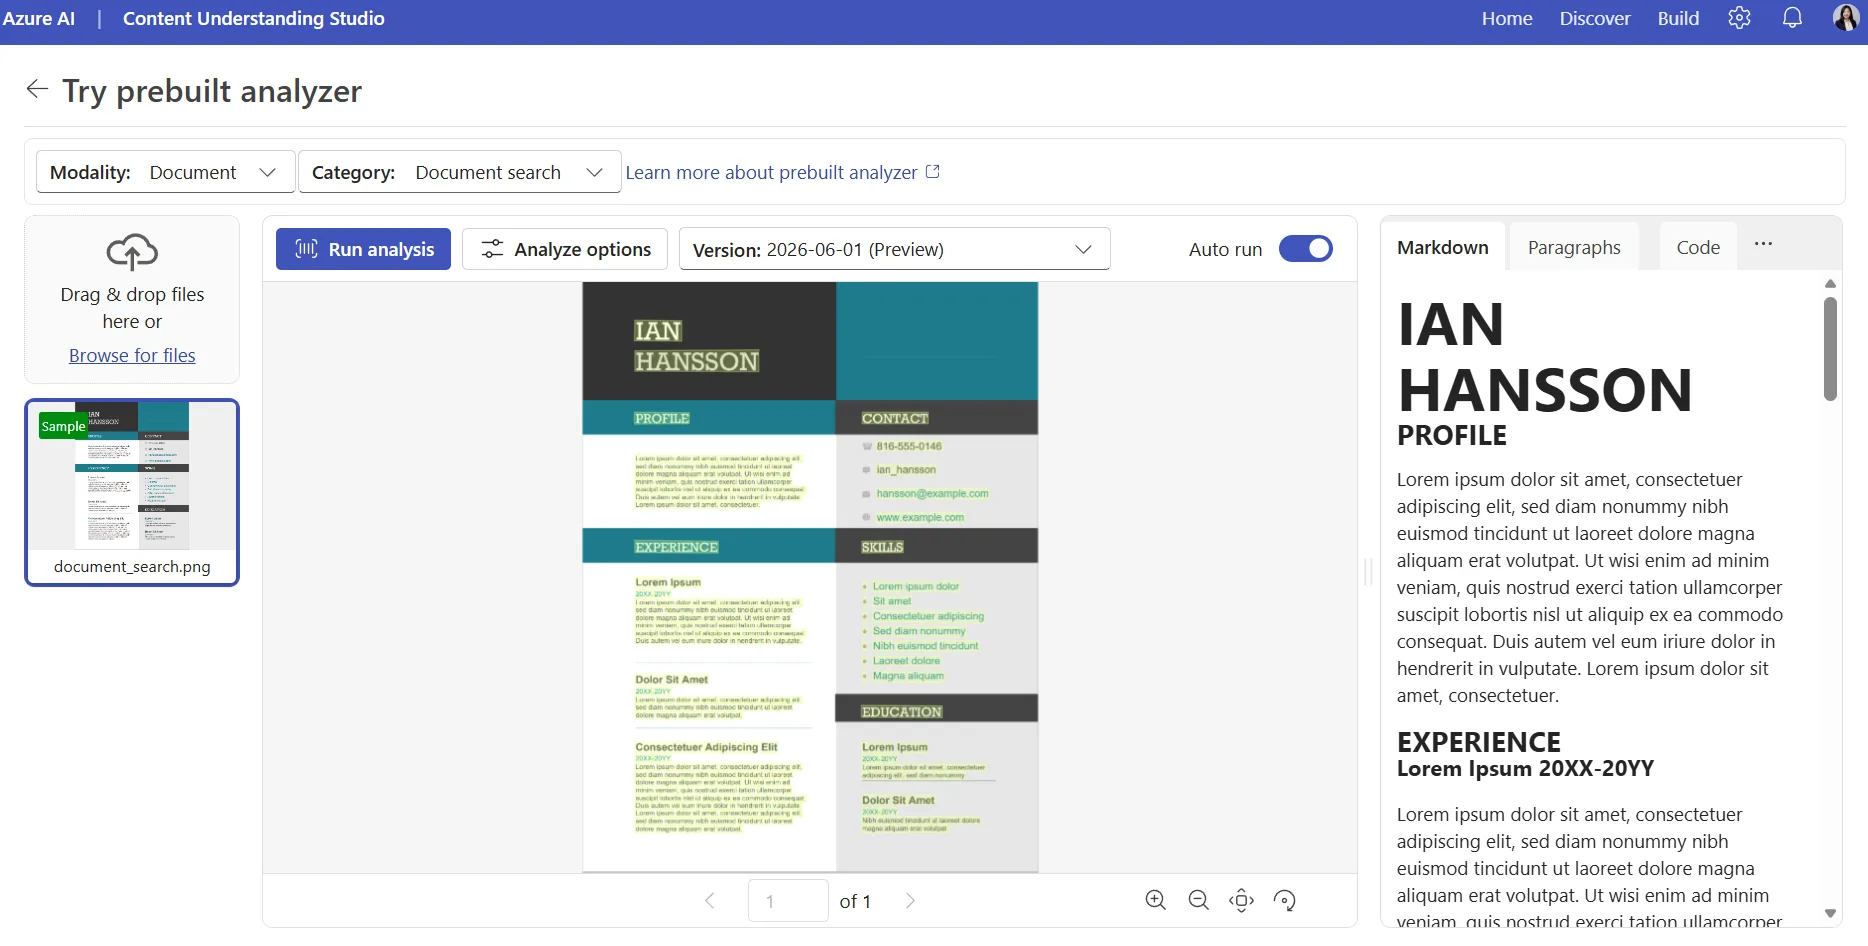Click the Content Understanding Studio title
This screenshot has height=946, width=1868.
254,18
